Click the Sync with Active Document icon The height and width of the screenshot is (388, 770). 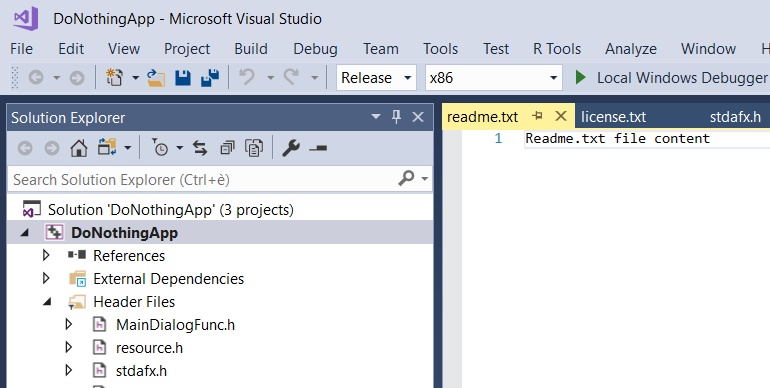199,148
